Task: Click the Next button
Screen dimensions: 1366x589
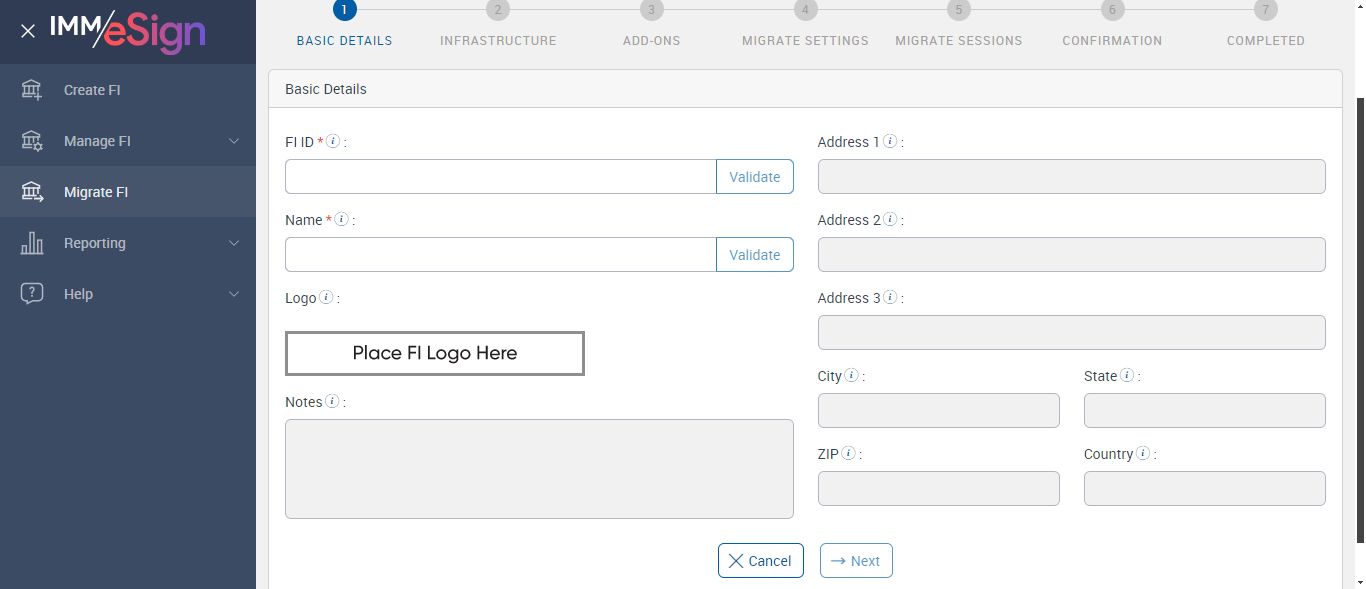Action: pos(856,561)
